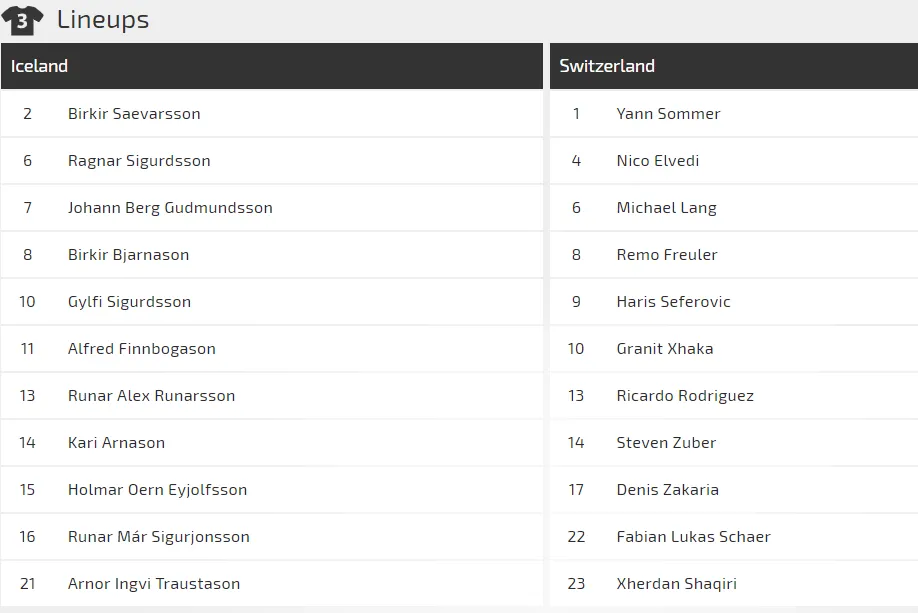Click the Lineups section heading

[103, 20]
